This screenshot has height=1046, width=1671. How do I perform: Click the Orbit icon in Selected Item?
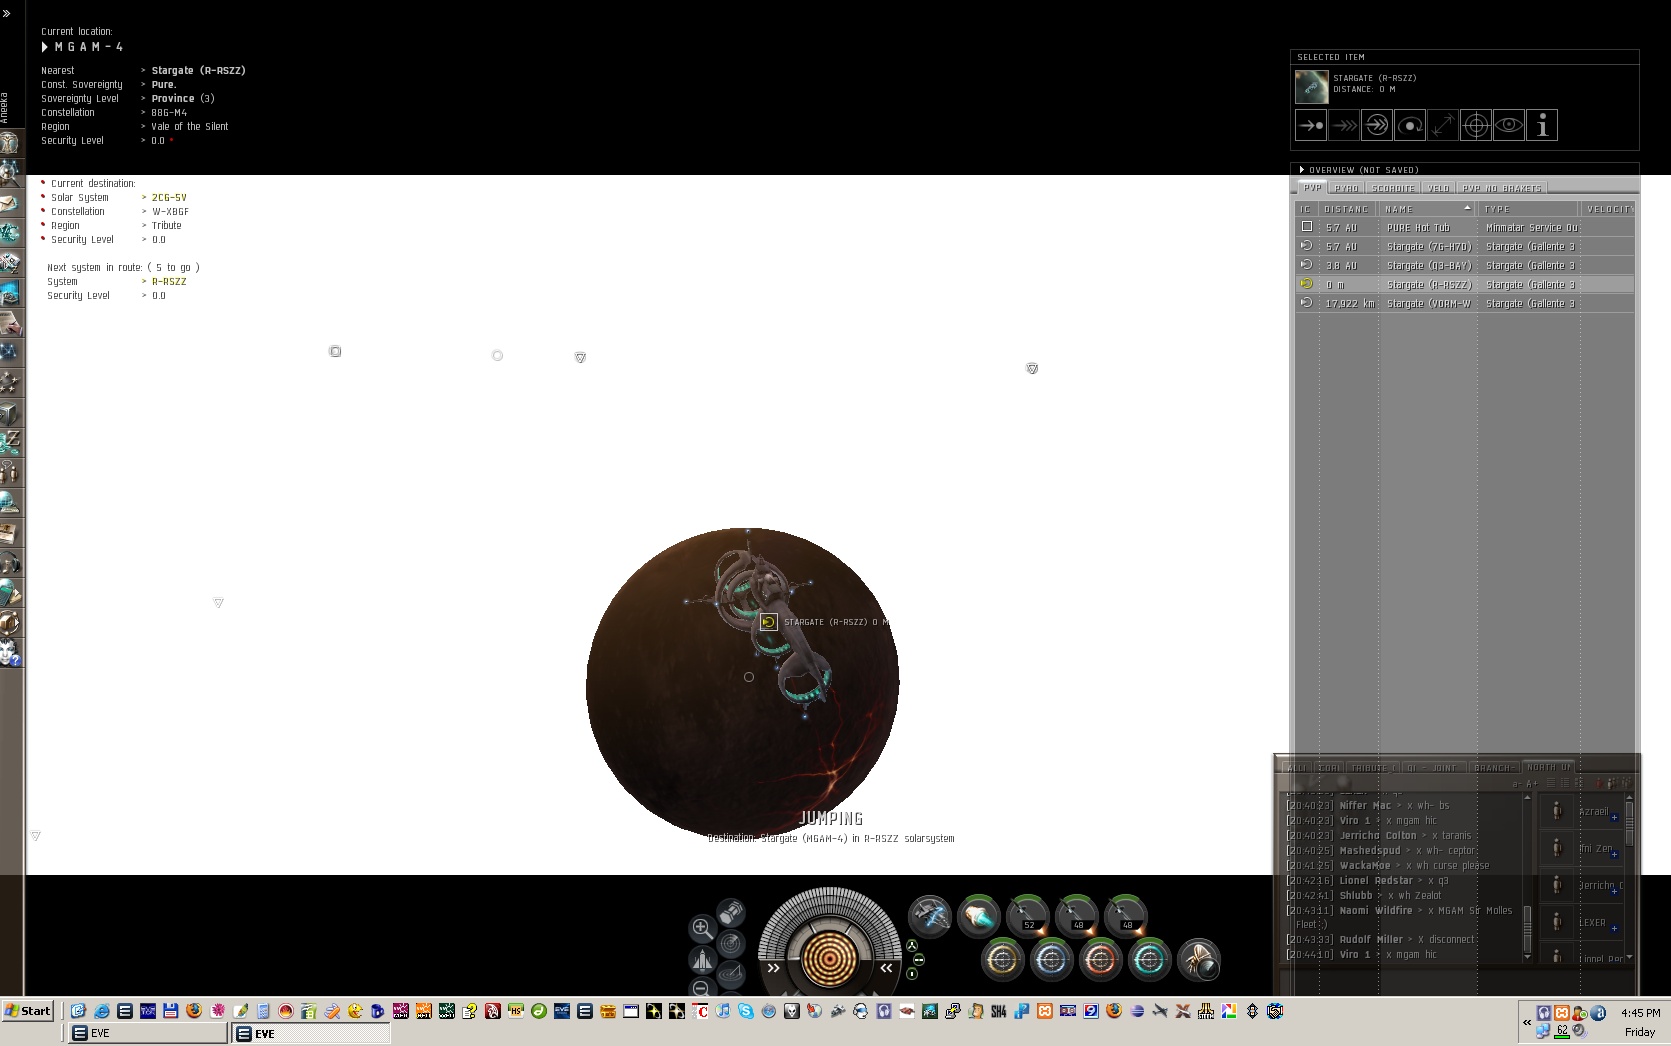pos(1410,126)
